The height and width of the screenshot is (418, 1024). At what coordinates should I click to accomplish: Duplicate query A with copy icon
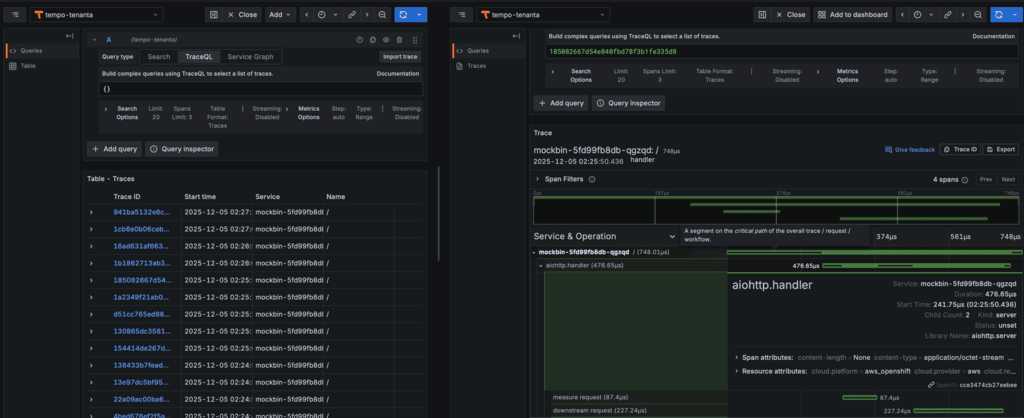pos(373,40)
